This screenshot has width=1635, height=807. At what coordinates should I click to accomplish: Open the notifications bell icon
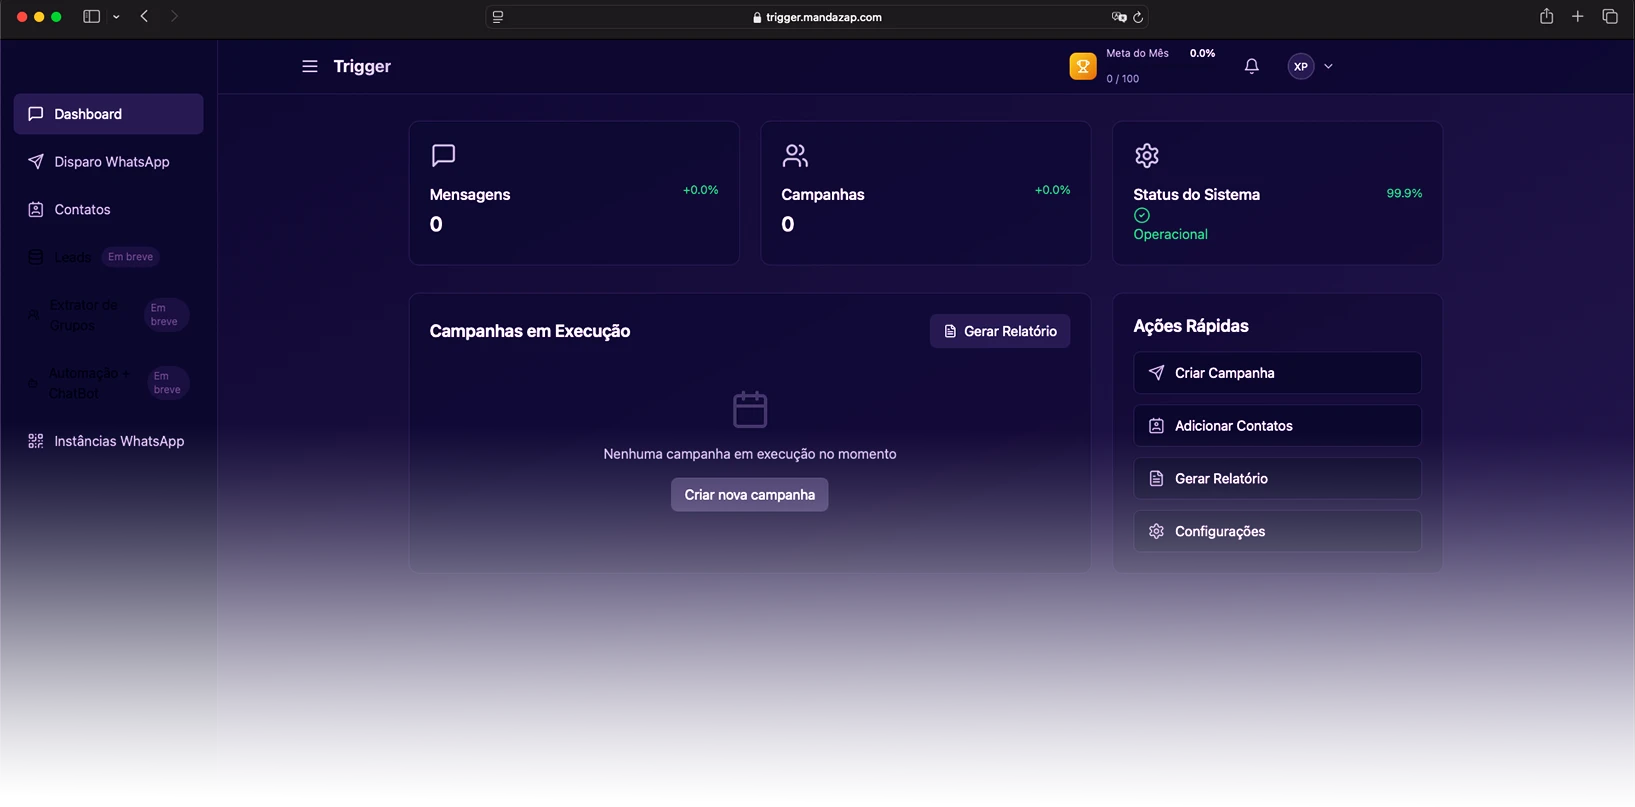pyautogui.click(x=1251, y=66)
